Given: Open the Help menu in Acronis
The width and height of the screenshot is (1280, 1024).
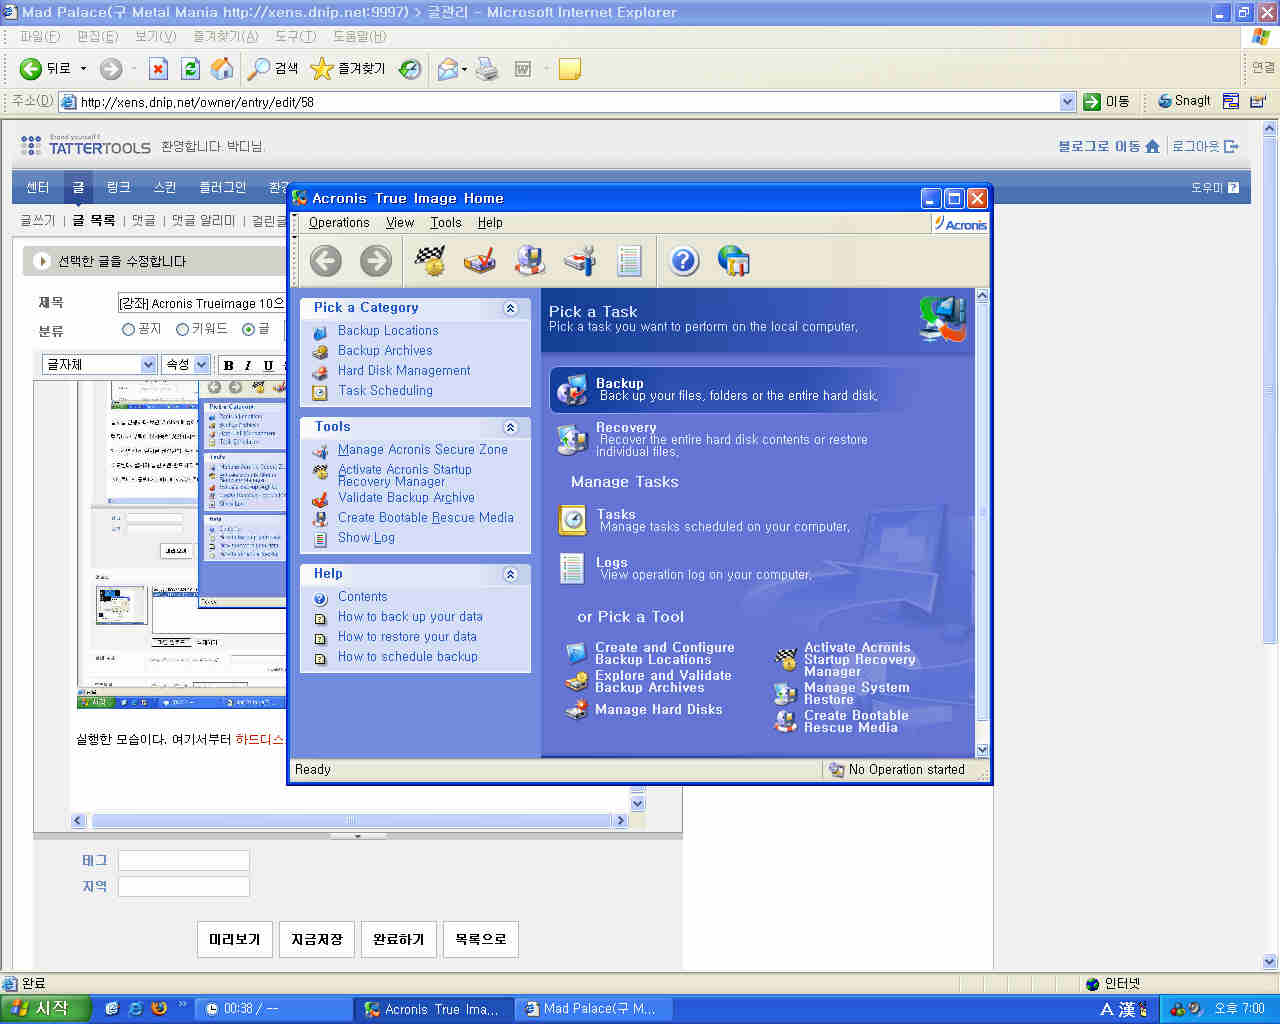Looking at the screenshot, I should pos(490,223).
